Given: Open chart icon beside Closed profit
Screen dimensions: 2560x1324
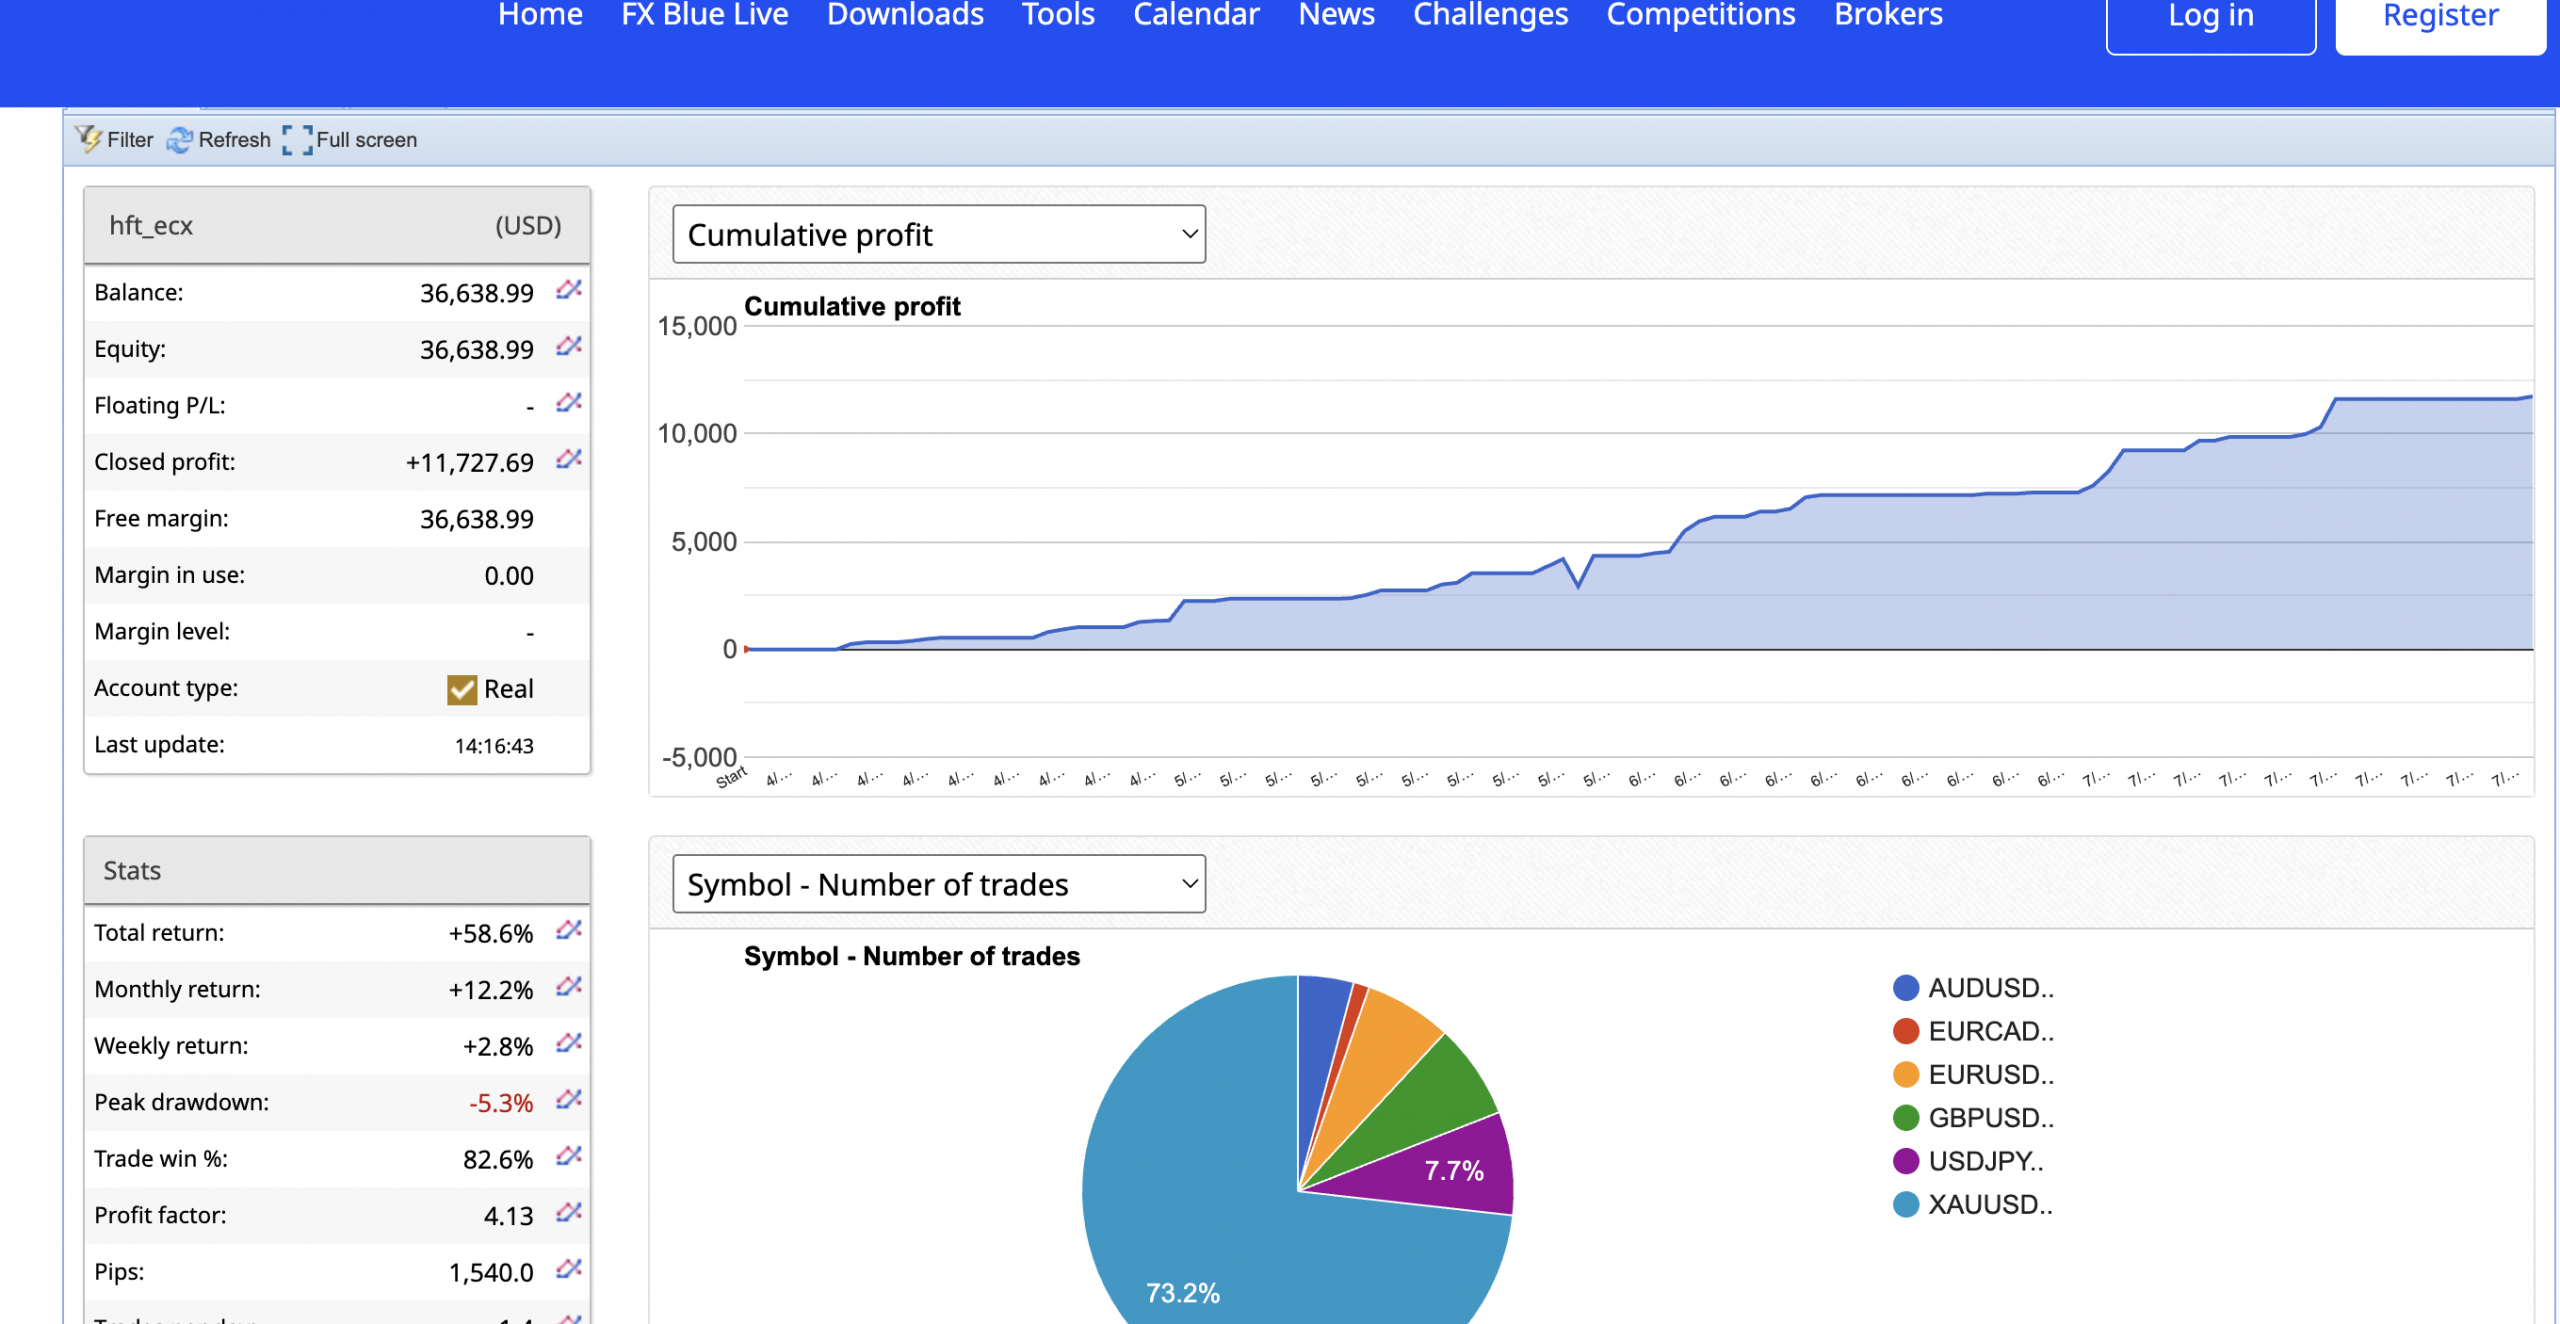Looking at the screenshot, I should (x=569, y=459).
